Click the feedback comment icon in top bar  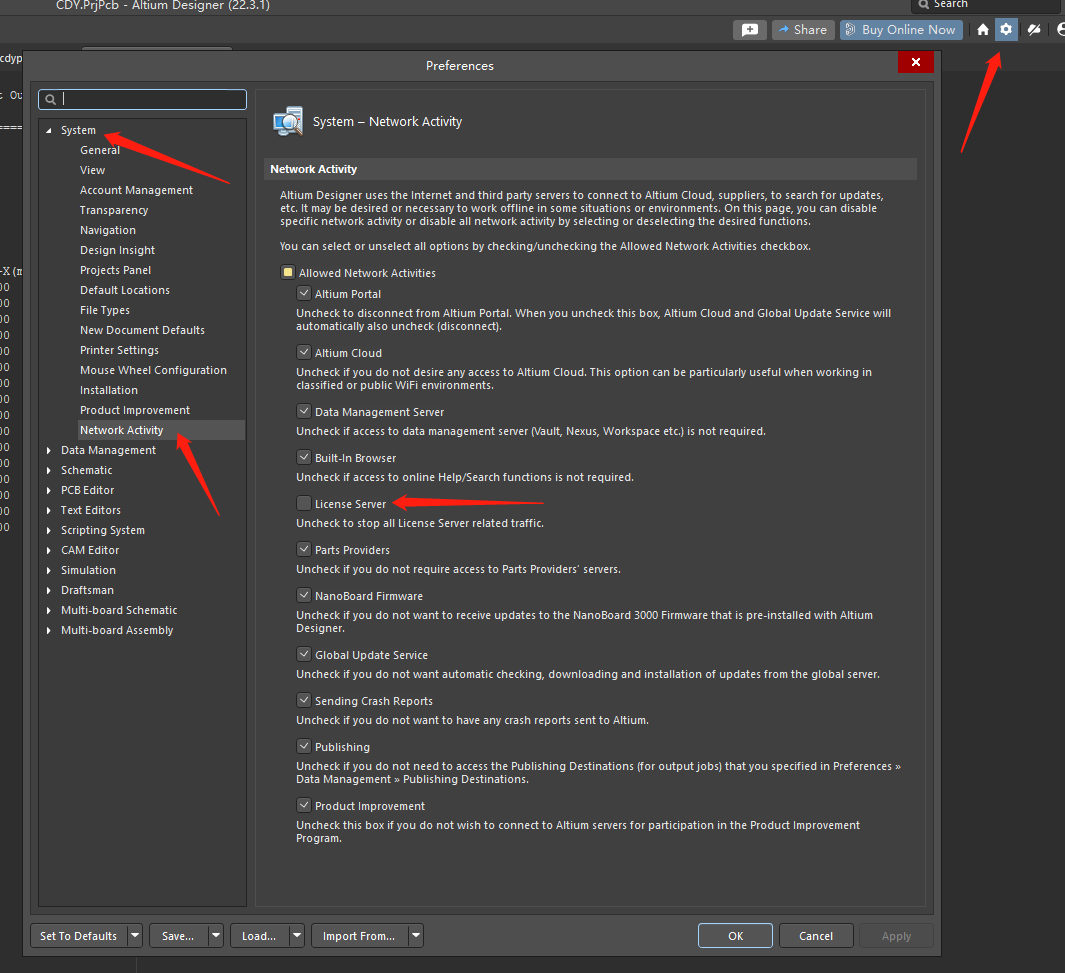coord(750,30)
